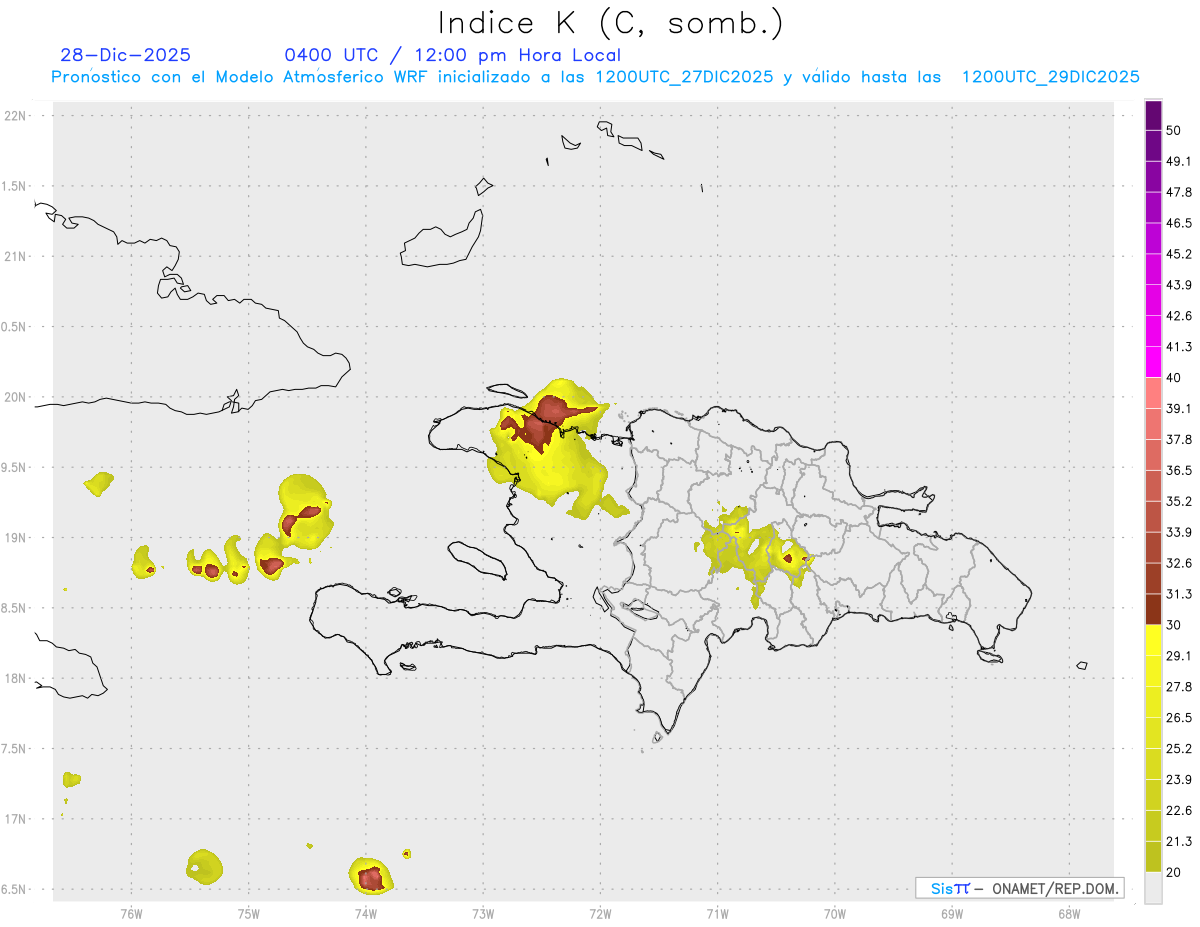The image size is (1200, 927).
Task: Select the "40" legend value
Action: pyautogui.click(x=1174, y=378)
